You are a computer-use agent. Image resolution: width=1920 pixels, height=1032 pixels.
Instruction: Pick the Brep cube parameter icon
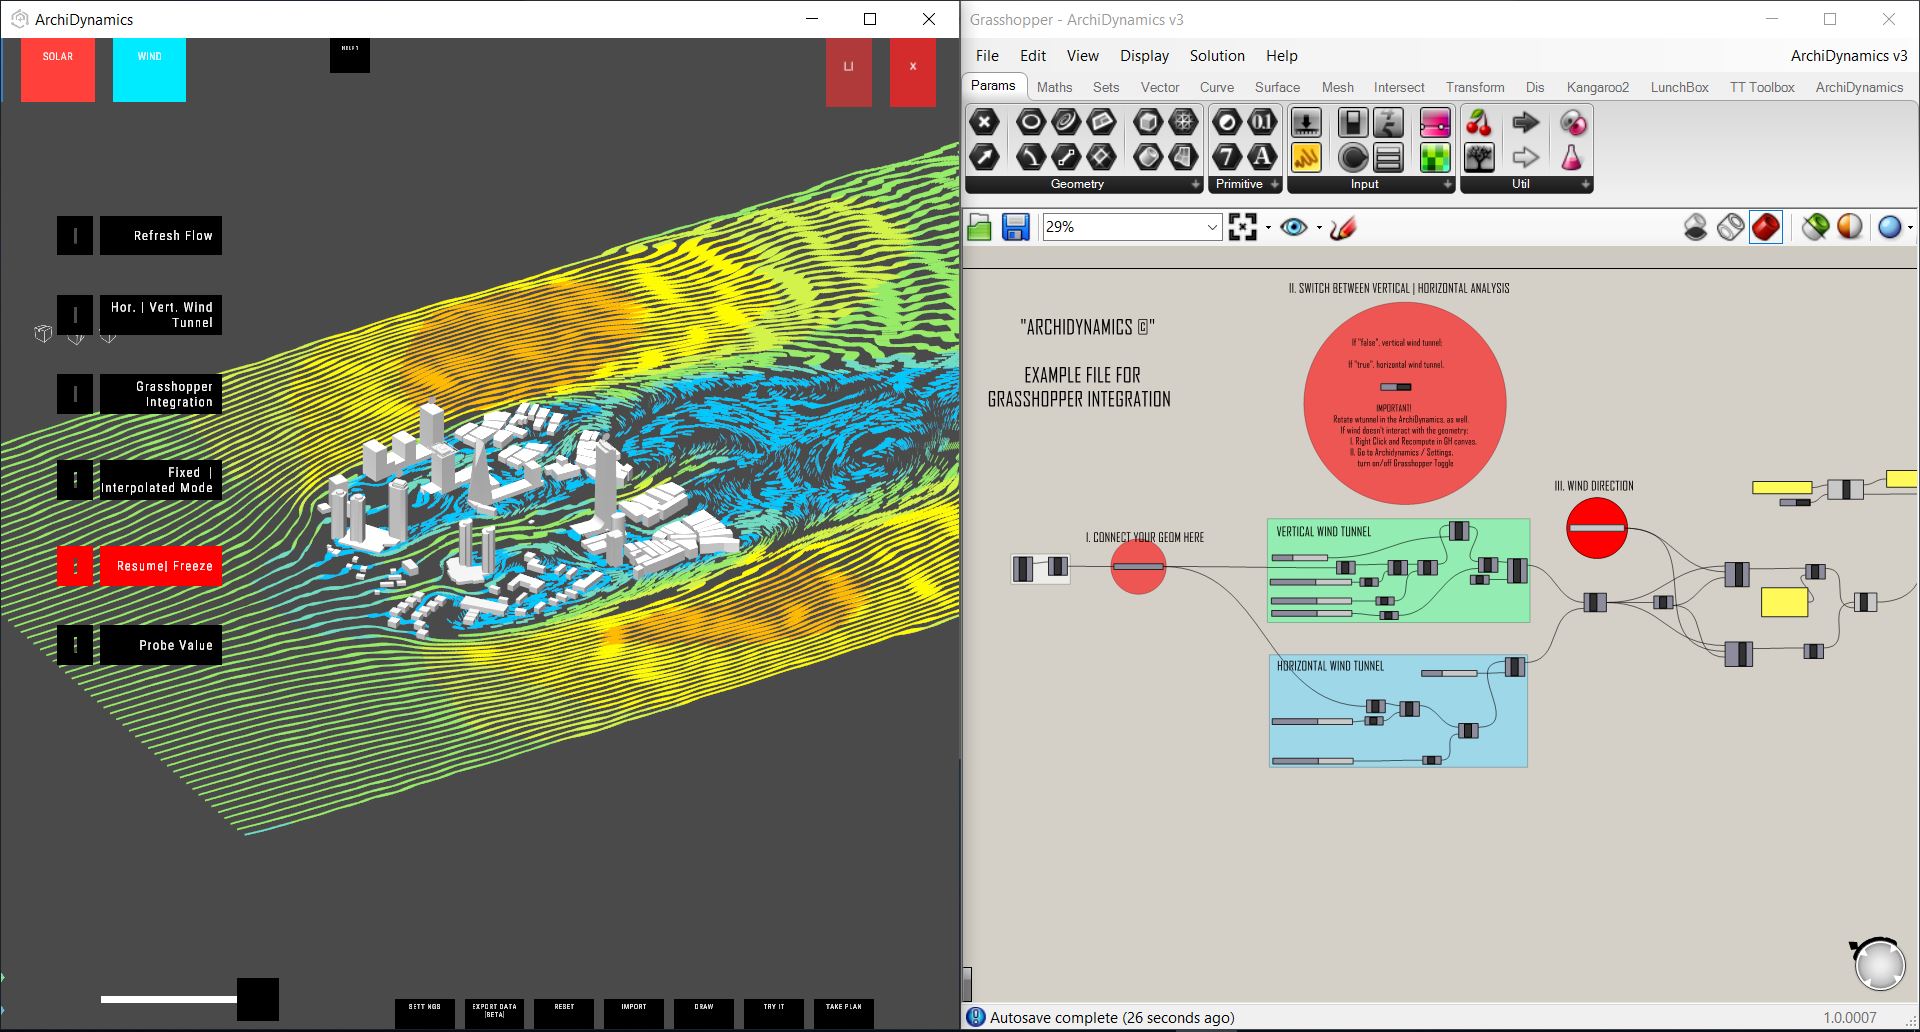pos(1148,122)
